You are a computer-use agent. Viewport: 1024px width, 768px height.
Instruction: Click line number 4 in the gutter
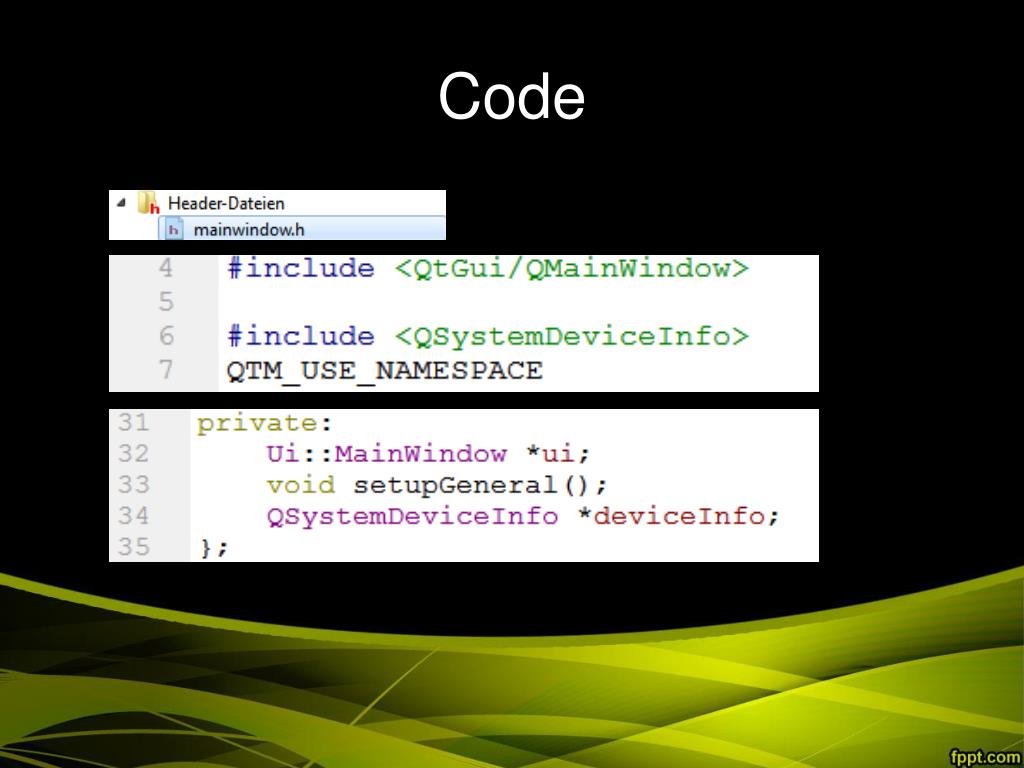(166, 268)
